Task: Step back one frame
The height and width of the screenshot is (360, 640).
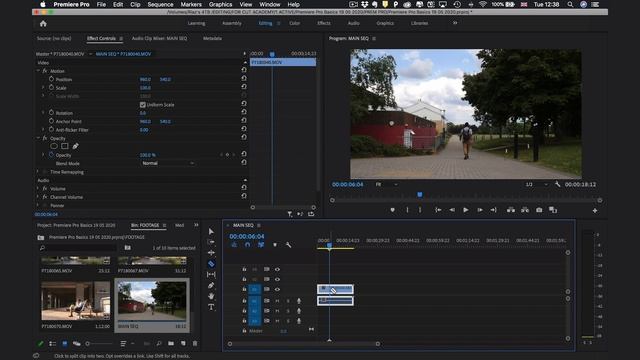Action: point(452,210)
